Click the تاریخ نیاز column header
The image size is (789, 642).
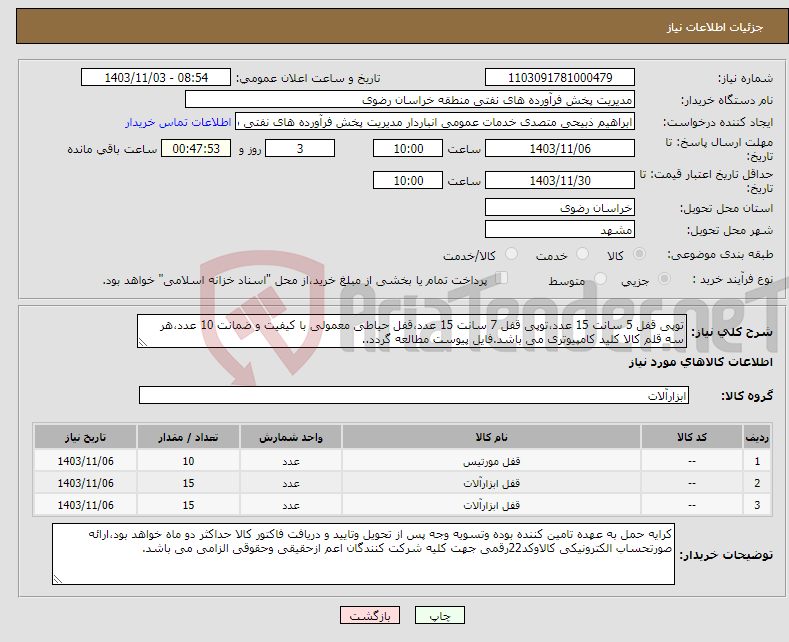coord(86,437)
